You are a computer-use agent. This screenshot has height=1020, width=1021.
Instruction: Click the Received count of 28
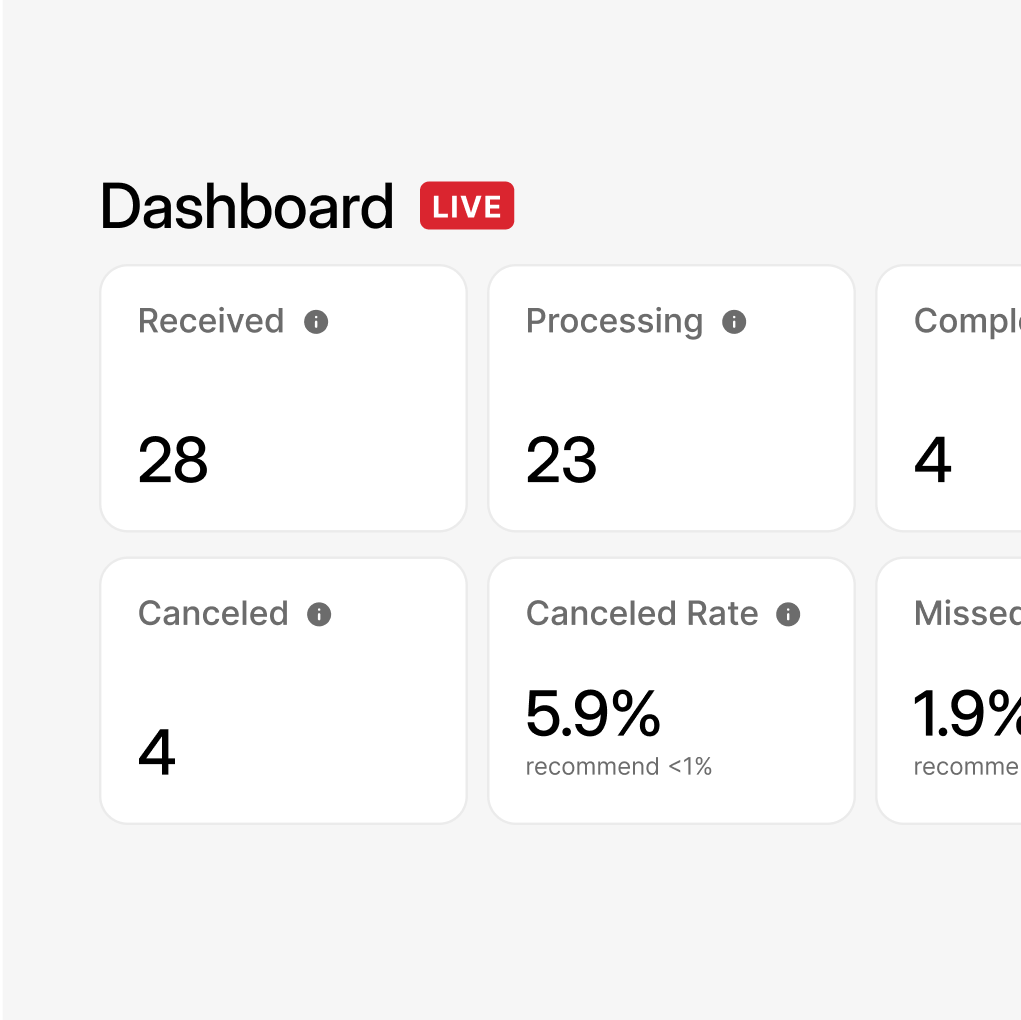click(x=173, y=460)
